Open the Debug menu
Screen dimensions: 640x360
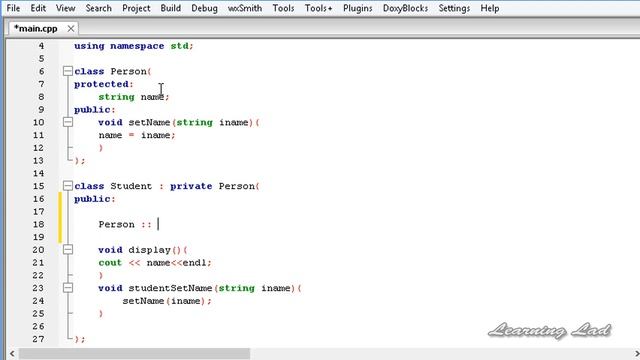click(204, 8)
